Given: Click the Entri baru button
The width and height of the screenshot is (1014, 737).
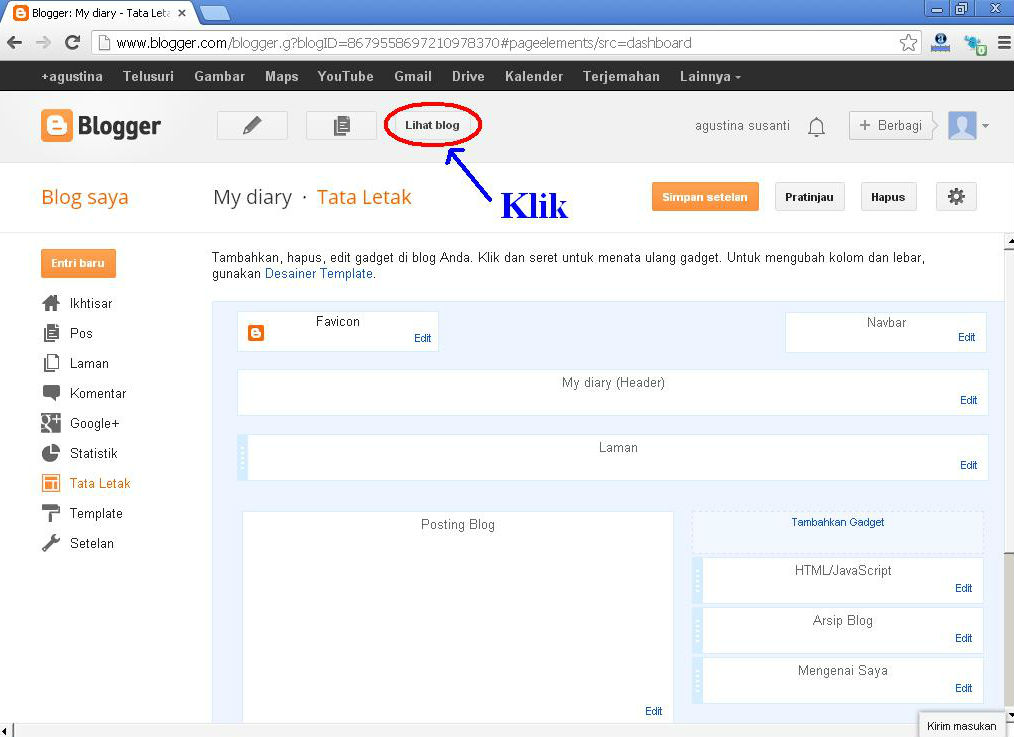Looking at the screenshot, I should pos(78,263).
